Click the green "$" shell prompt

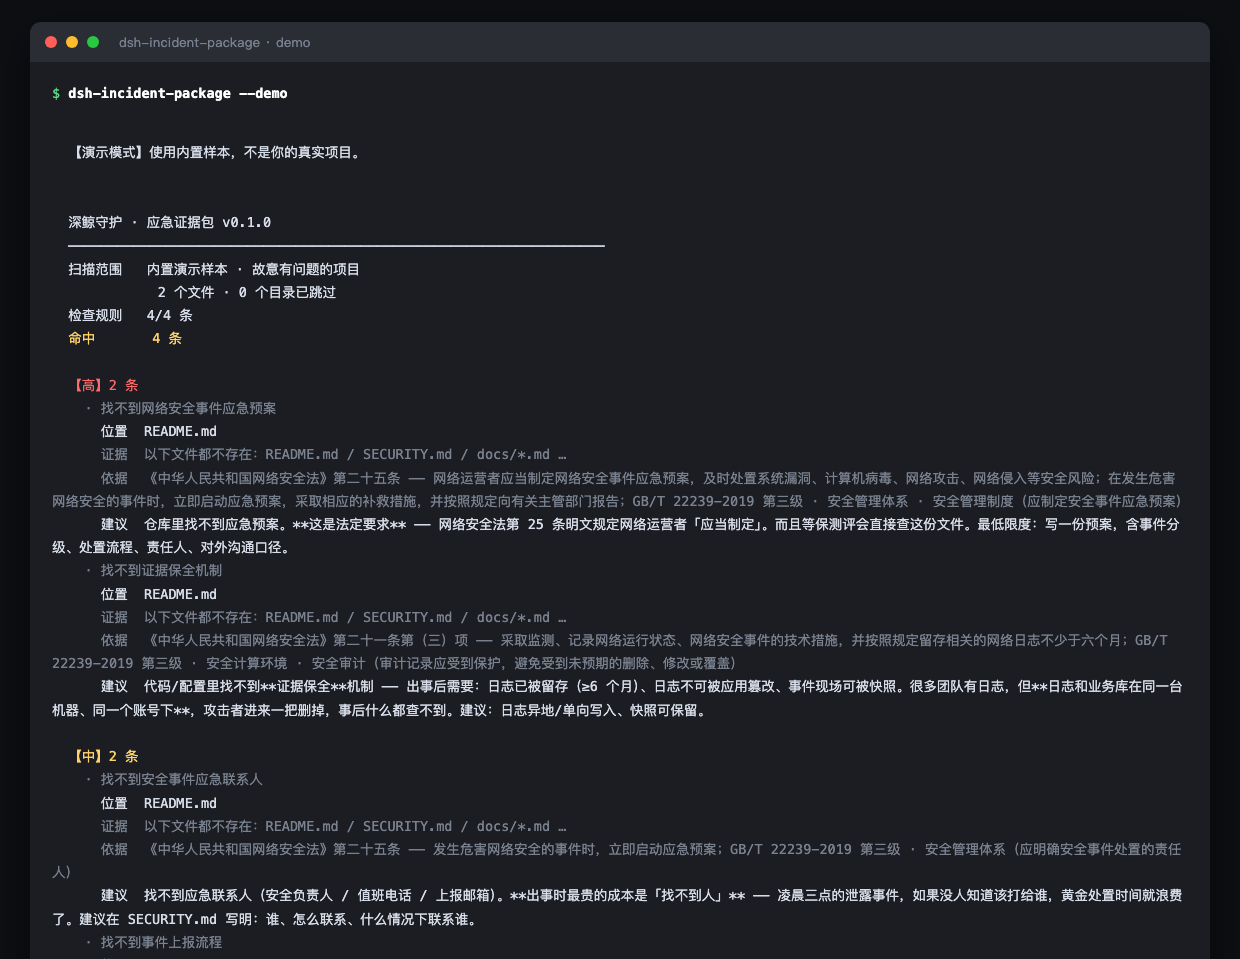point(56,93)
